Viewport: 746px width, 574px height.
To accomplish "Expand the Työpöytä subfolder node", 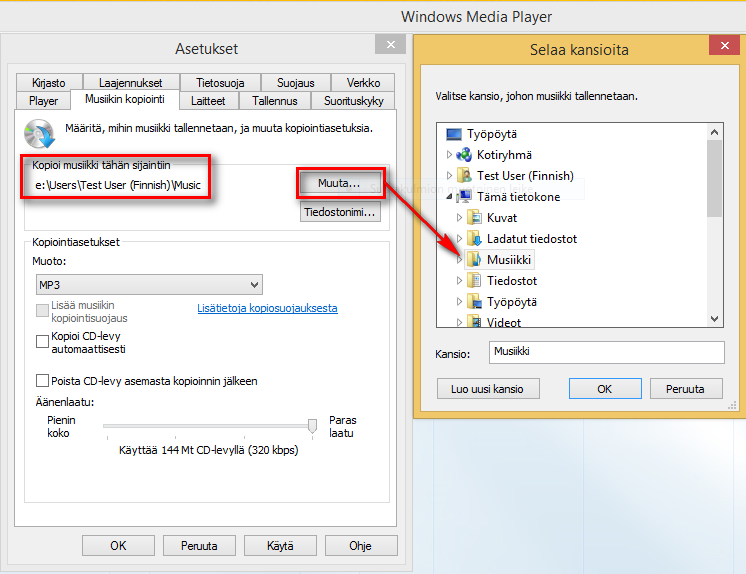I will click(459, 301).
